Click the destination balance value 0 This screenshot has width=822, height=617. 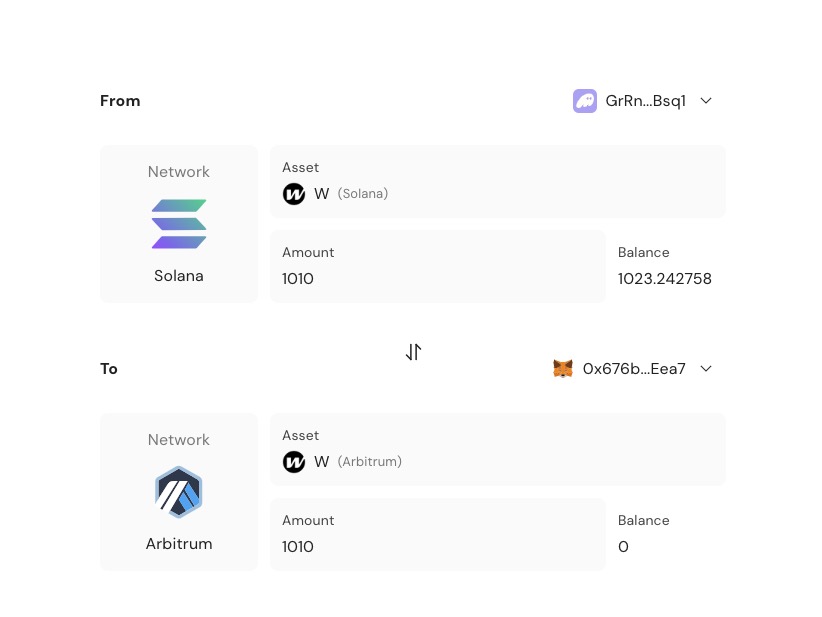point(623,547)
